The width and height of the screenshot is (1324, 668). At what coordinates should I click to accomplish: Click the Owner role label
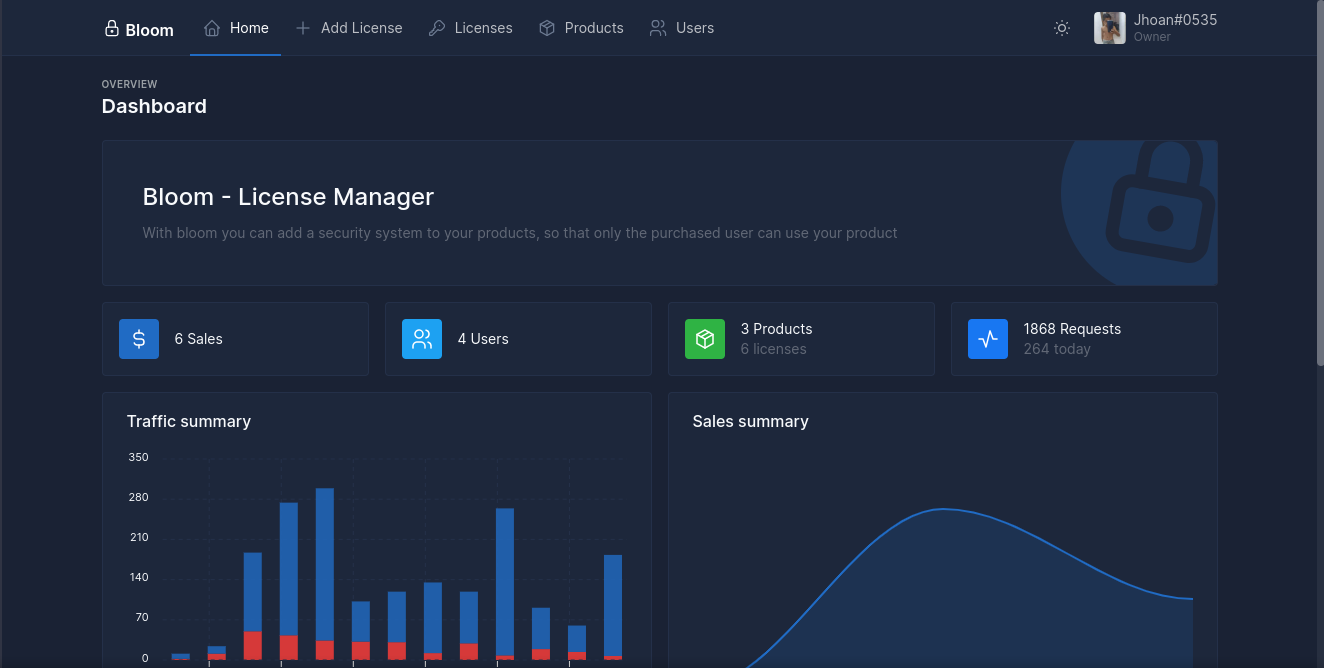1152,37
